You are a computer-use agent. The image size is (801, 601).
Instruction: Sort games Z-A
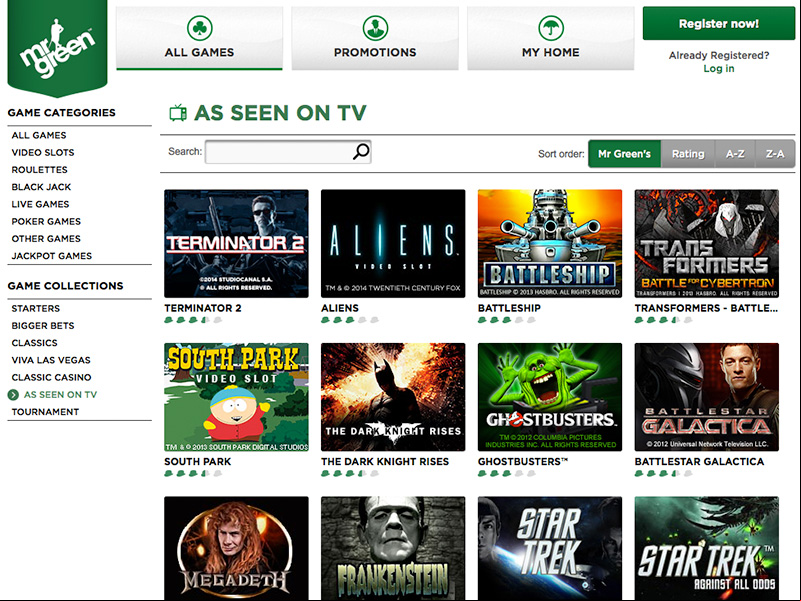[775, 154]
